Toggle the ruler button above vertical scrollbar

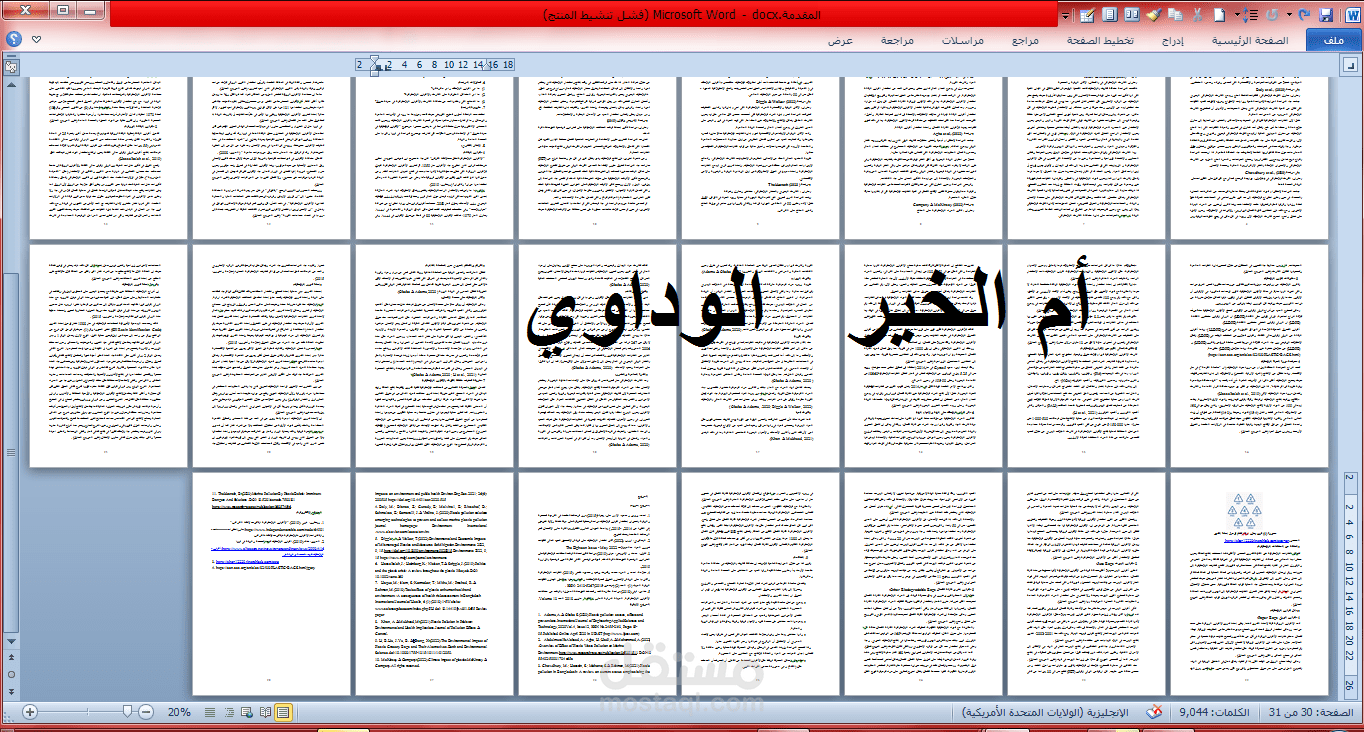11,68
